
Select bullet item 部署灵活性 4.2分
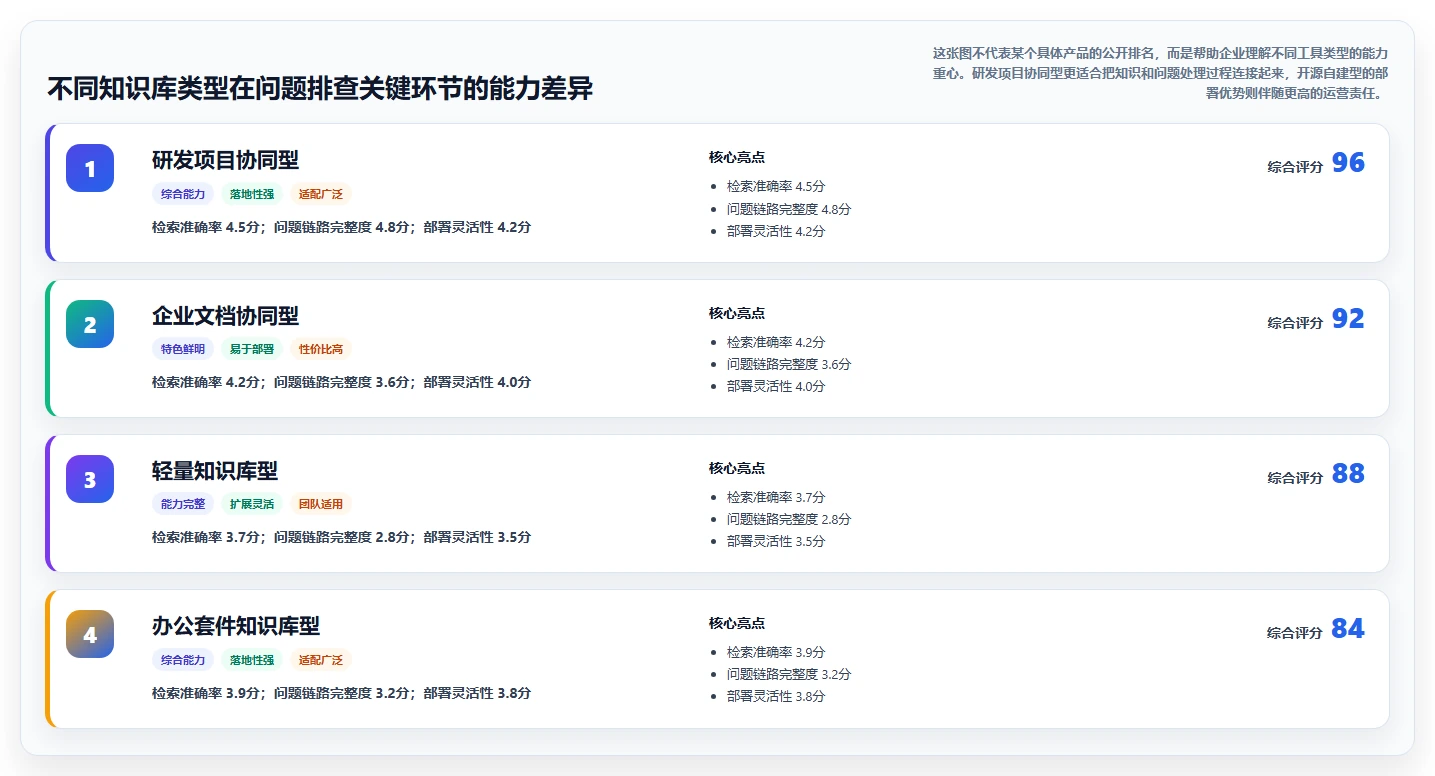click(776, 231)
